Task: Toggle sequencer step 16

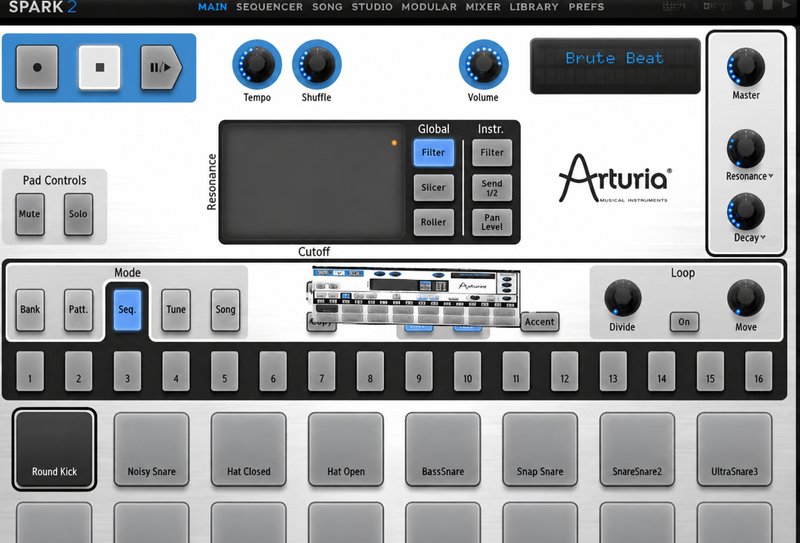Action: click(x=759, y=371)
